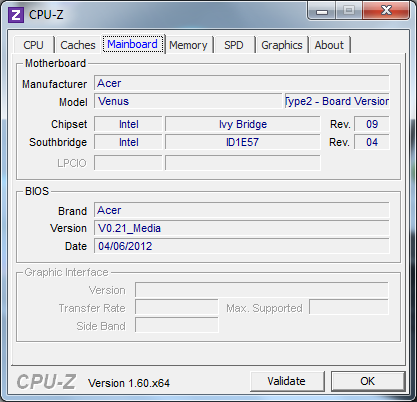Viewport: 417px width, 402px height.
Task: Click the BIOS Version V0.21_Media field
Action: point(241,228)
